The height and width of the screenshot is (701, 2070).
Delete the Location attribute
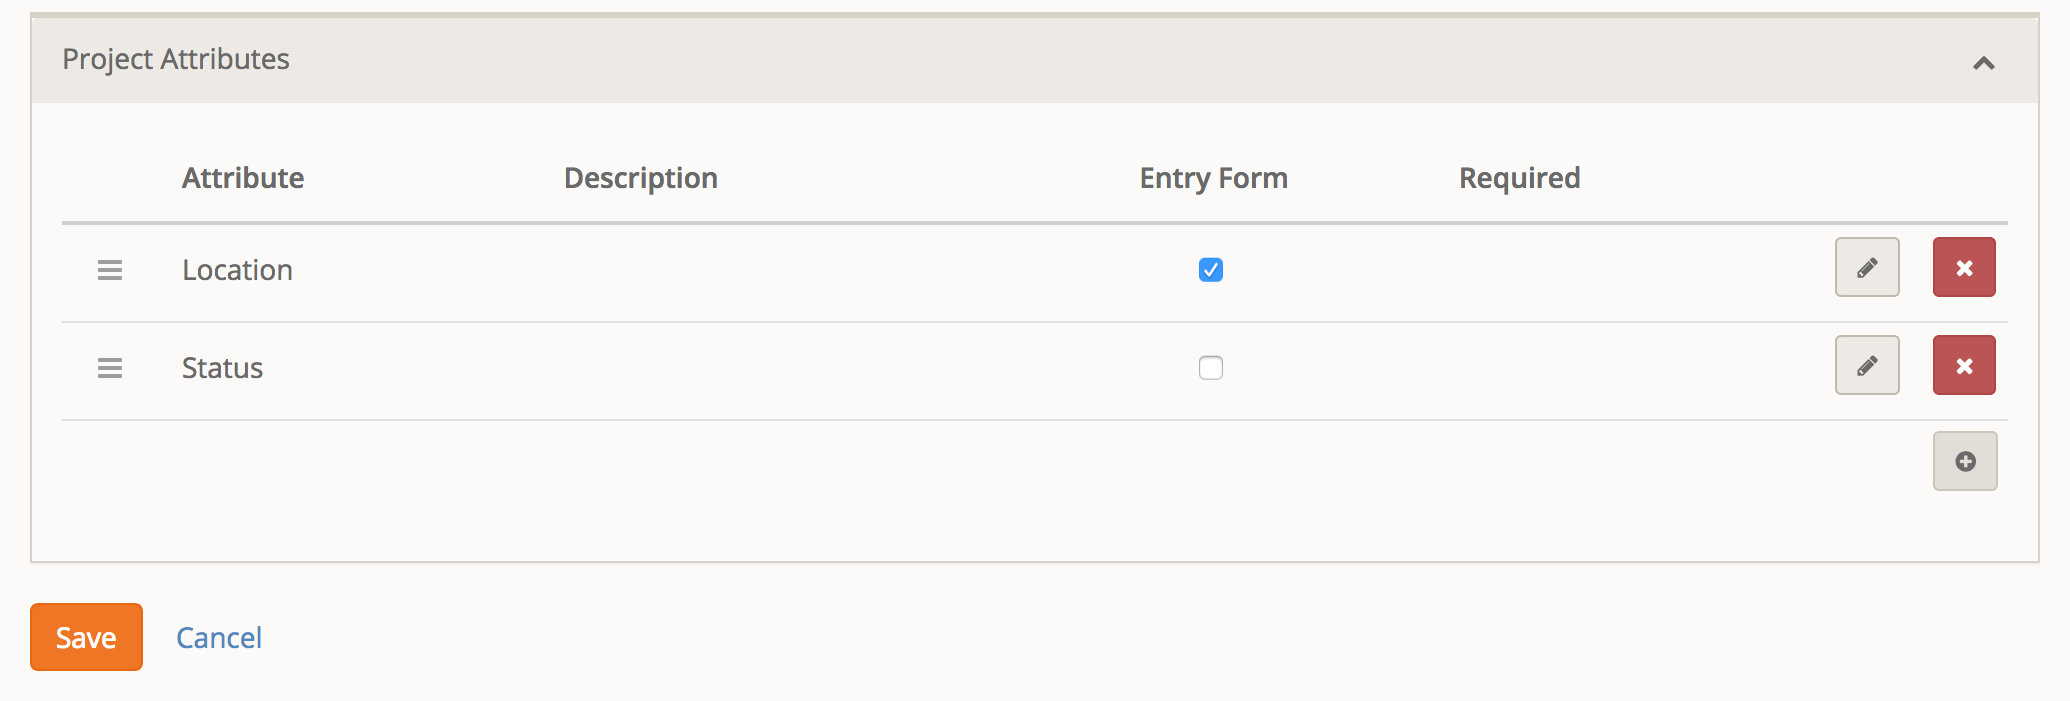pos(1963,267)
